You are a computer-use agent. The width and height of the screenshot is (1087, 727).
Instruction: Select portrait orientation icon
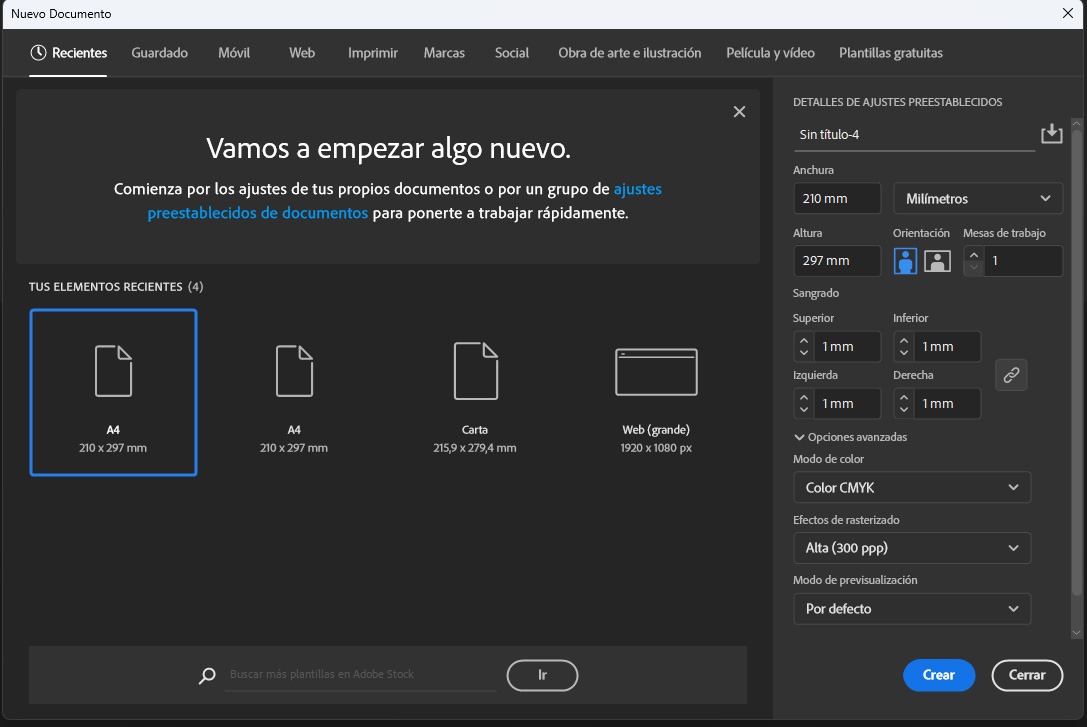[906, 262]
